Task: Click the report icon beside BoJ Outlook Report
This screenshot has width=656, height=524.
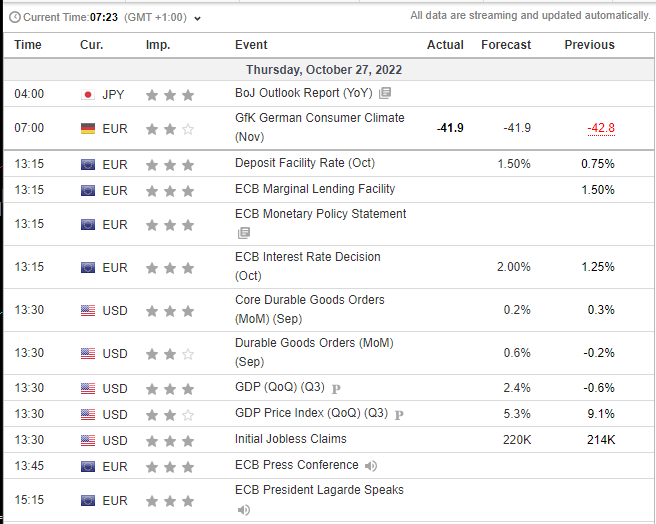Action: click(x=385, y=94)
